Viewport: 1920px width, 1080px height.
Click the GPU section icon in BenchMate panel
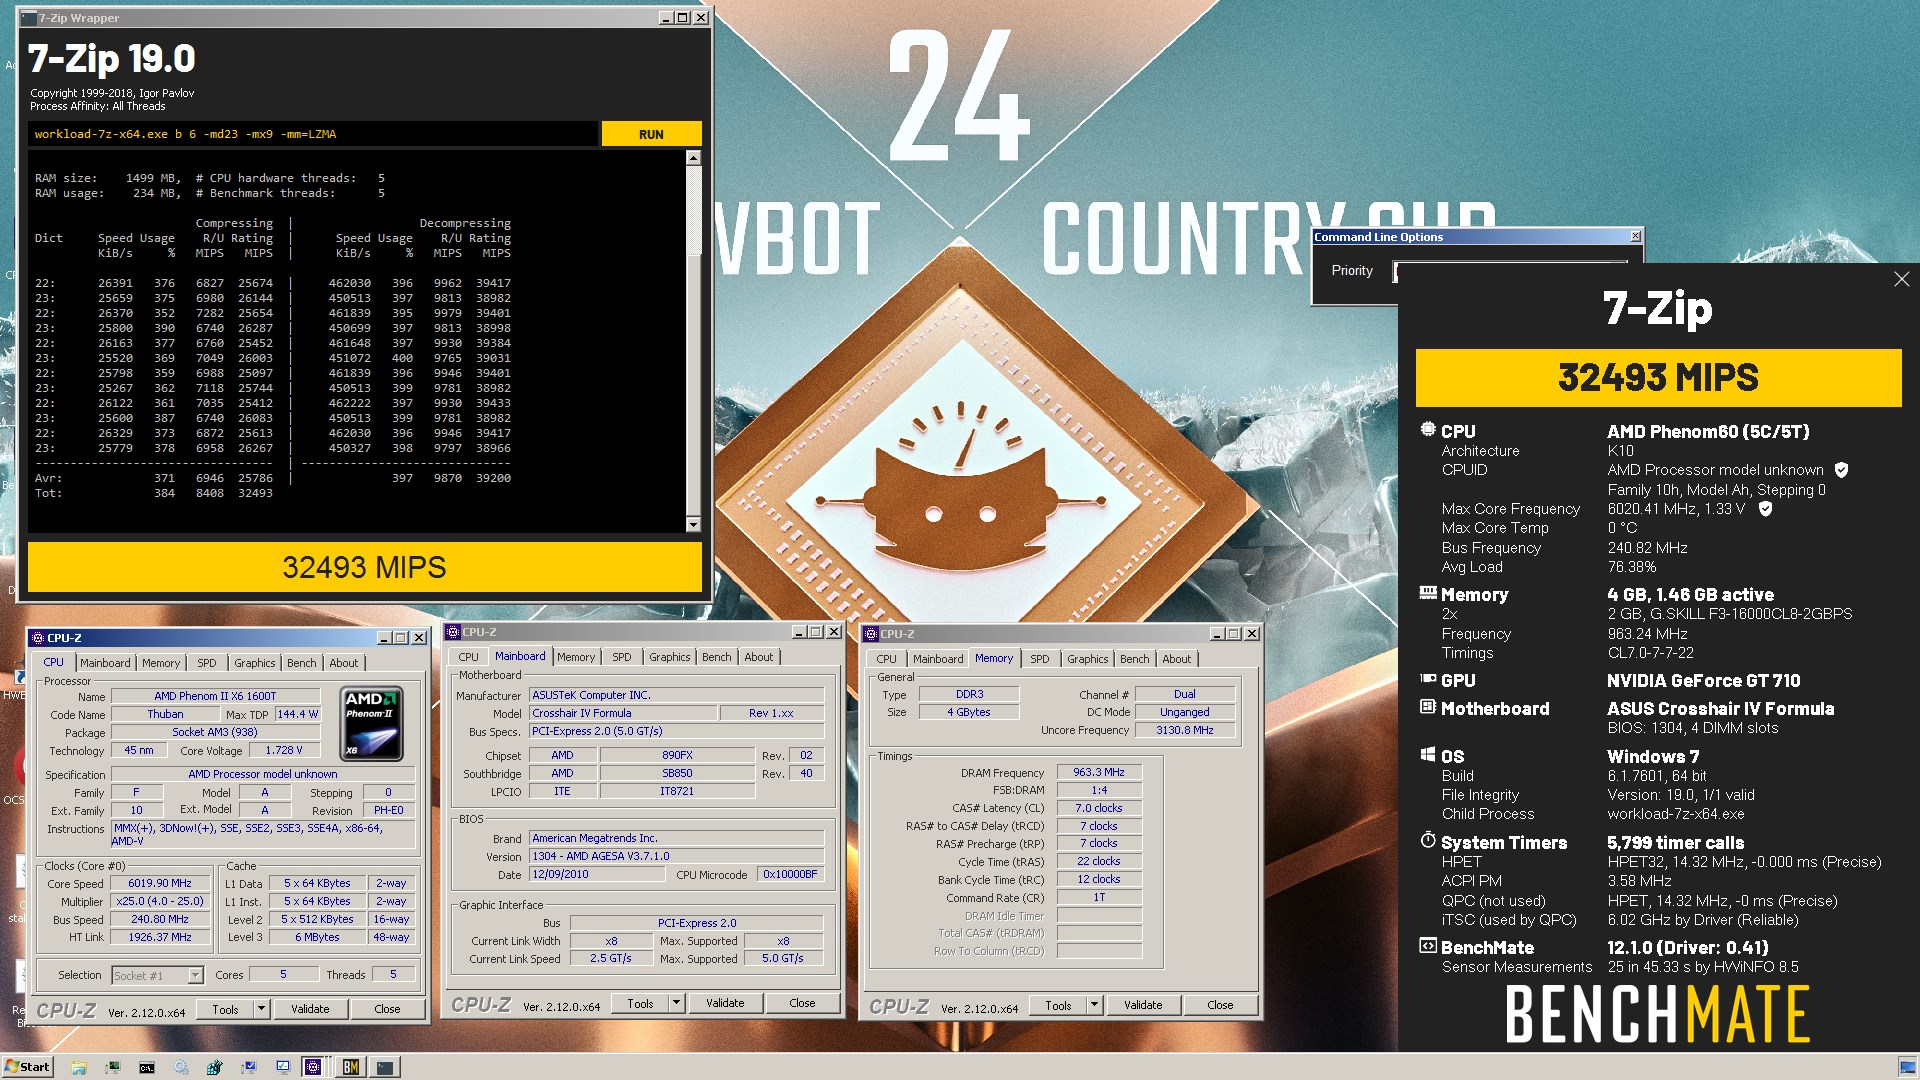1427,679
